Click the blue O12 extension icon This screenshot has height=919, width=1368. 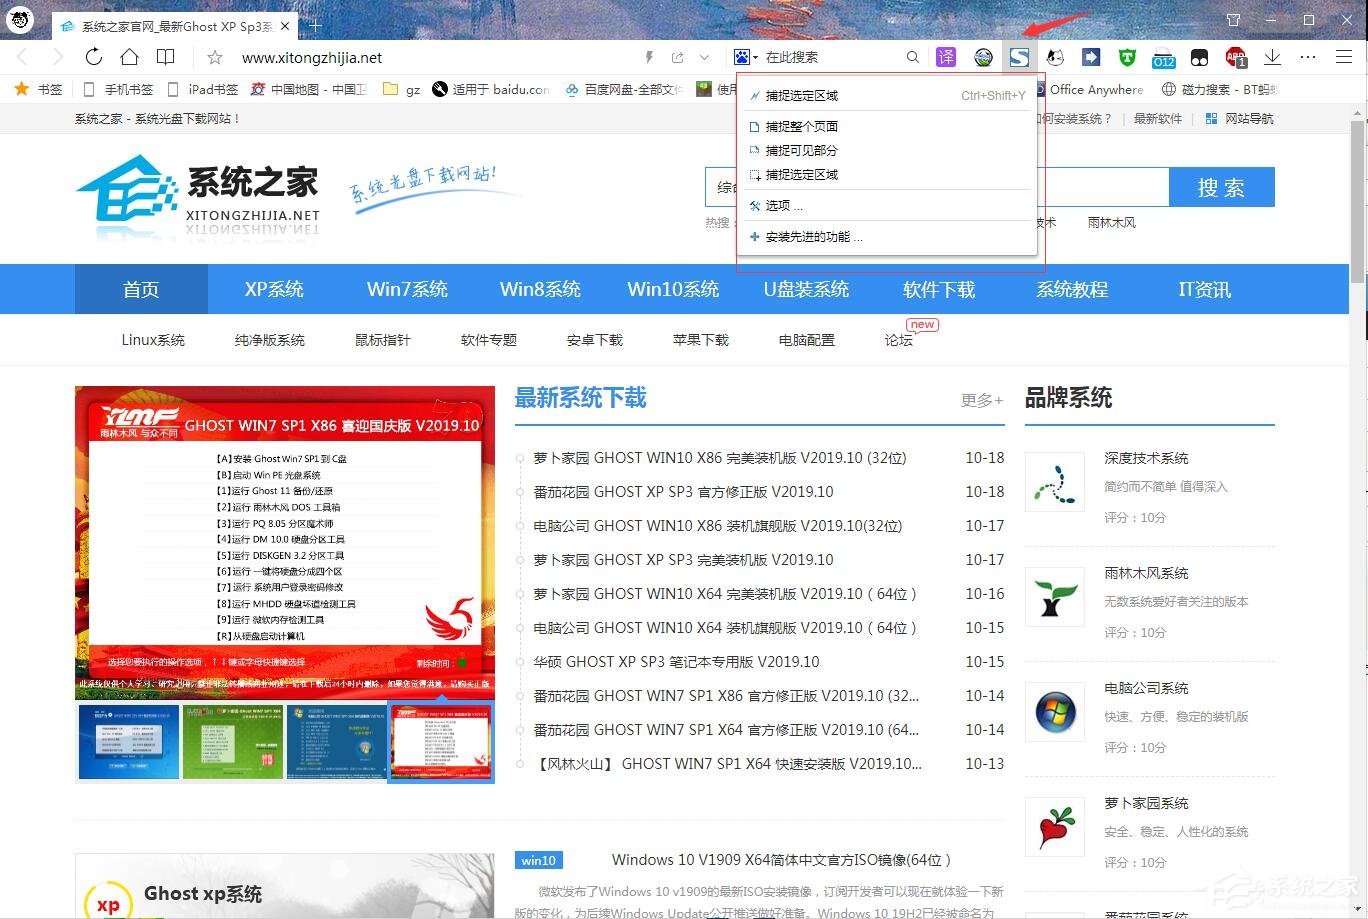point(1163,57)
